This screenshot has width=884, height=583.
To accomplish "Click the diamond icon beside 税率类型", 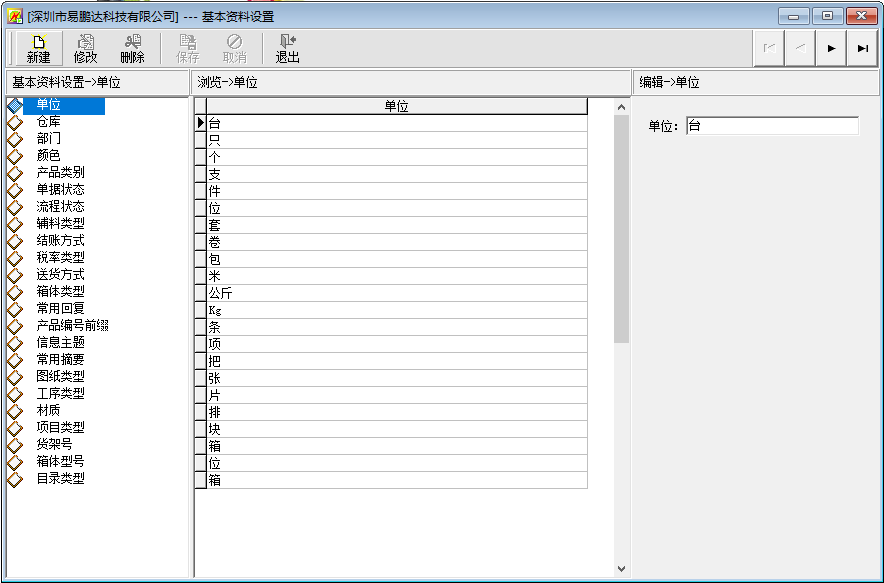I will coord(15,258).
